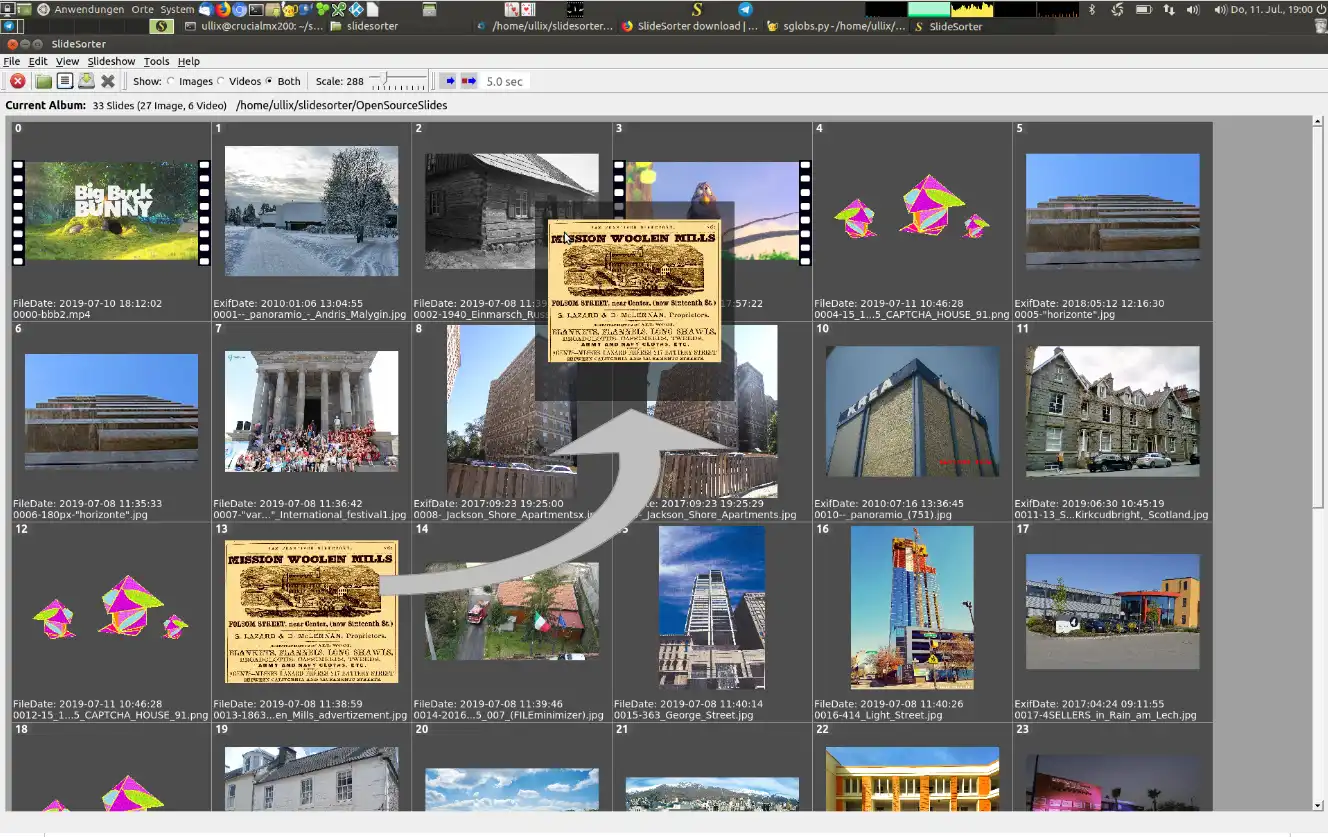
Task: Click the text list document toolbar icon
Action: tap(65, 81)
